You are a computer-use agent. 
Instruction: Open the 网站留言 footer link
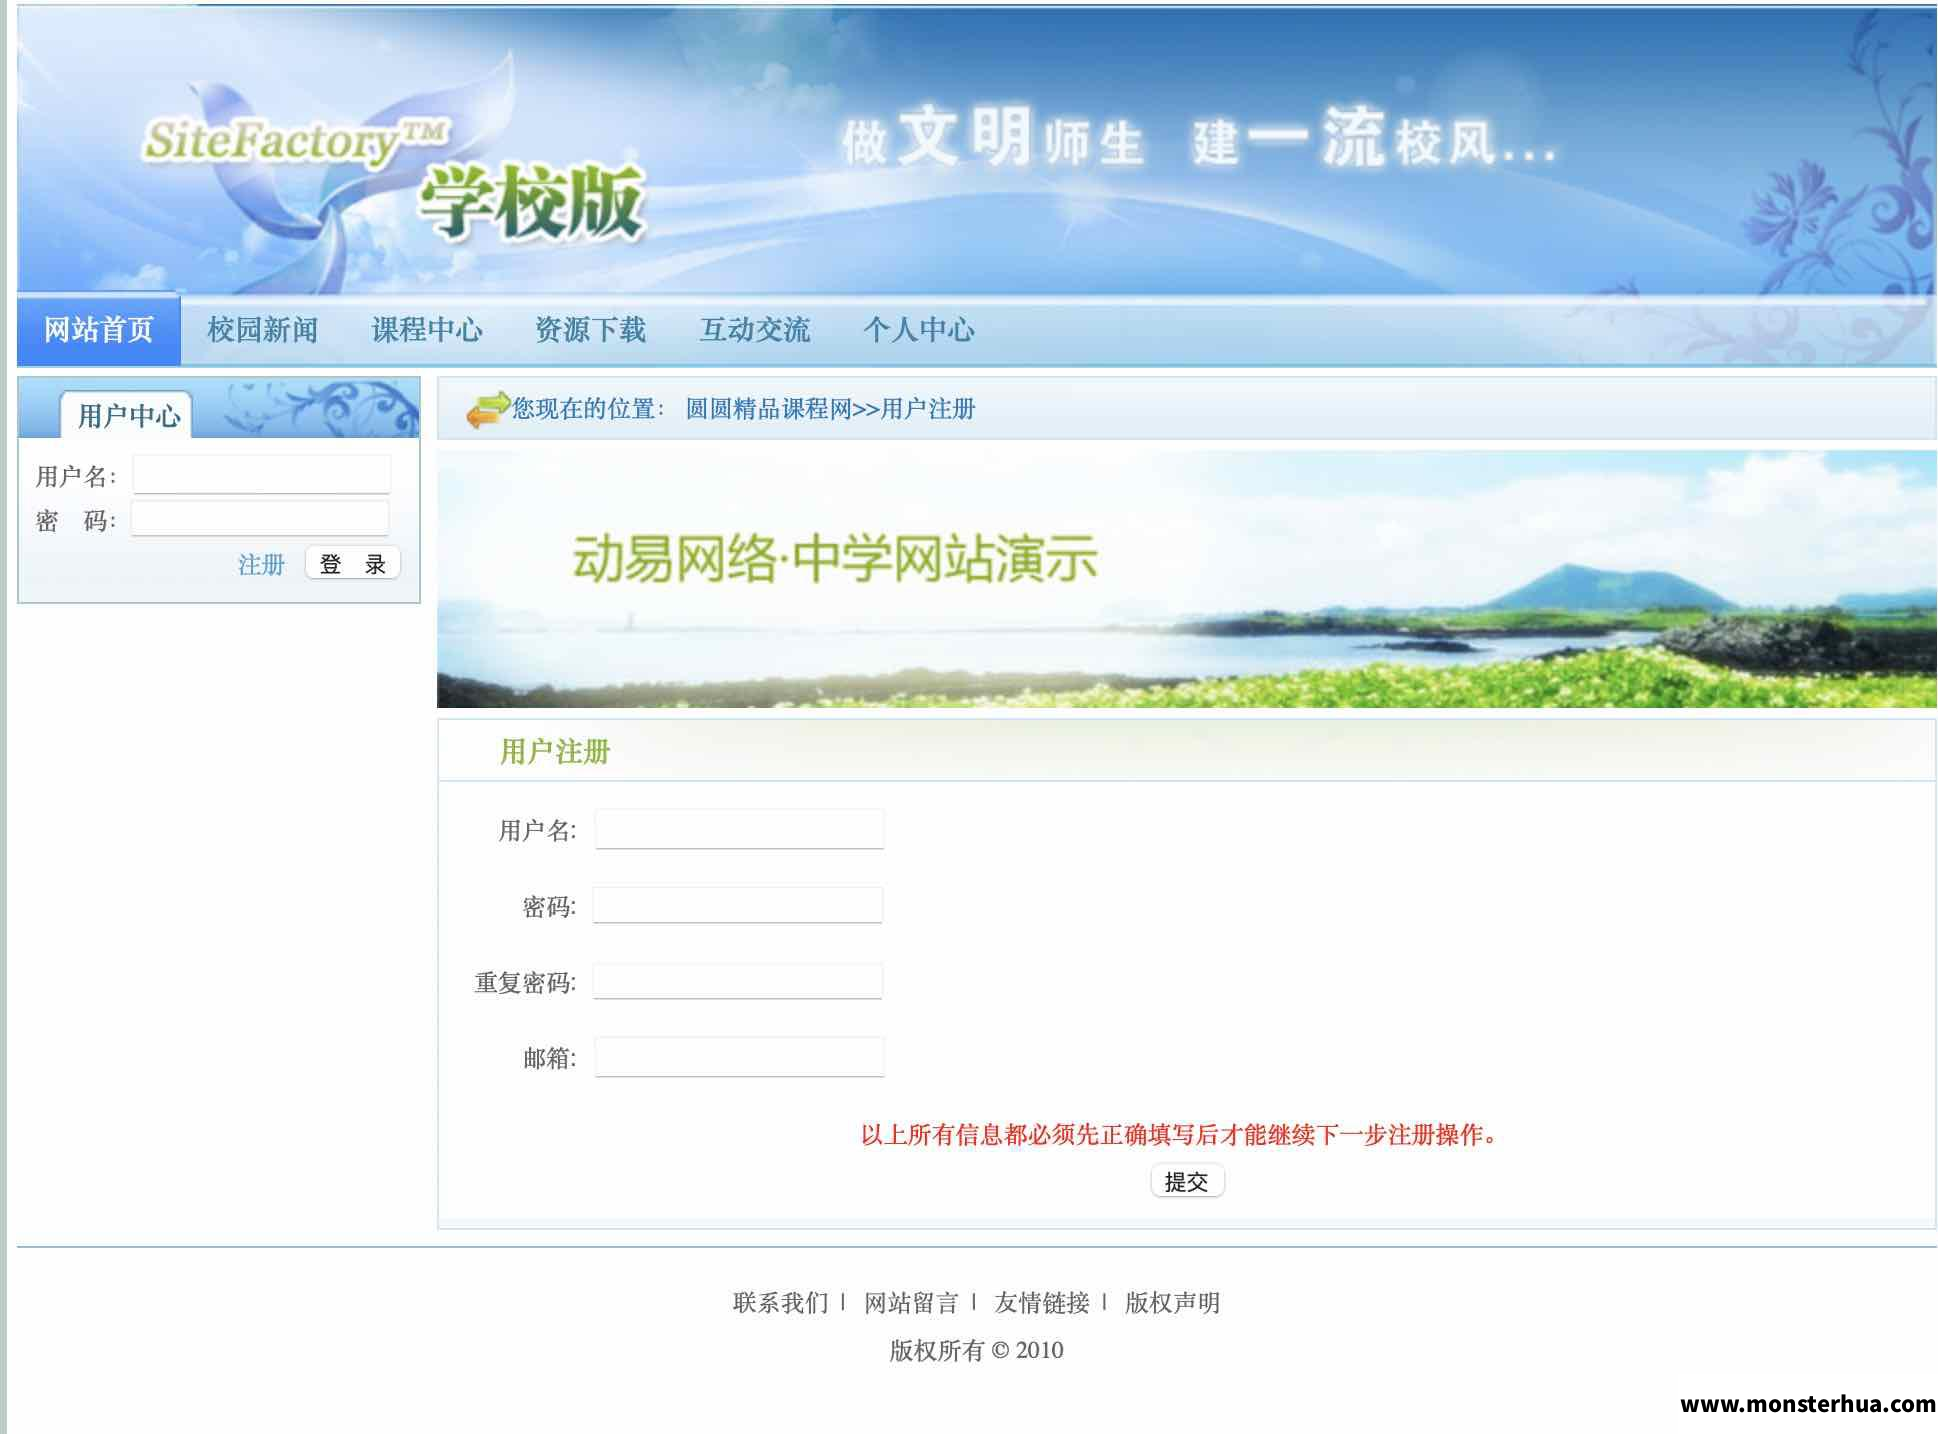pos(911,1303)
